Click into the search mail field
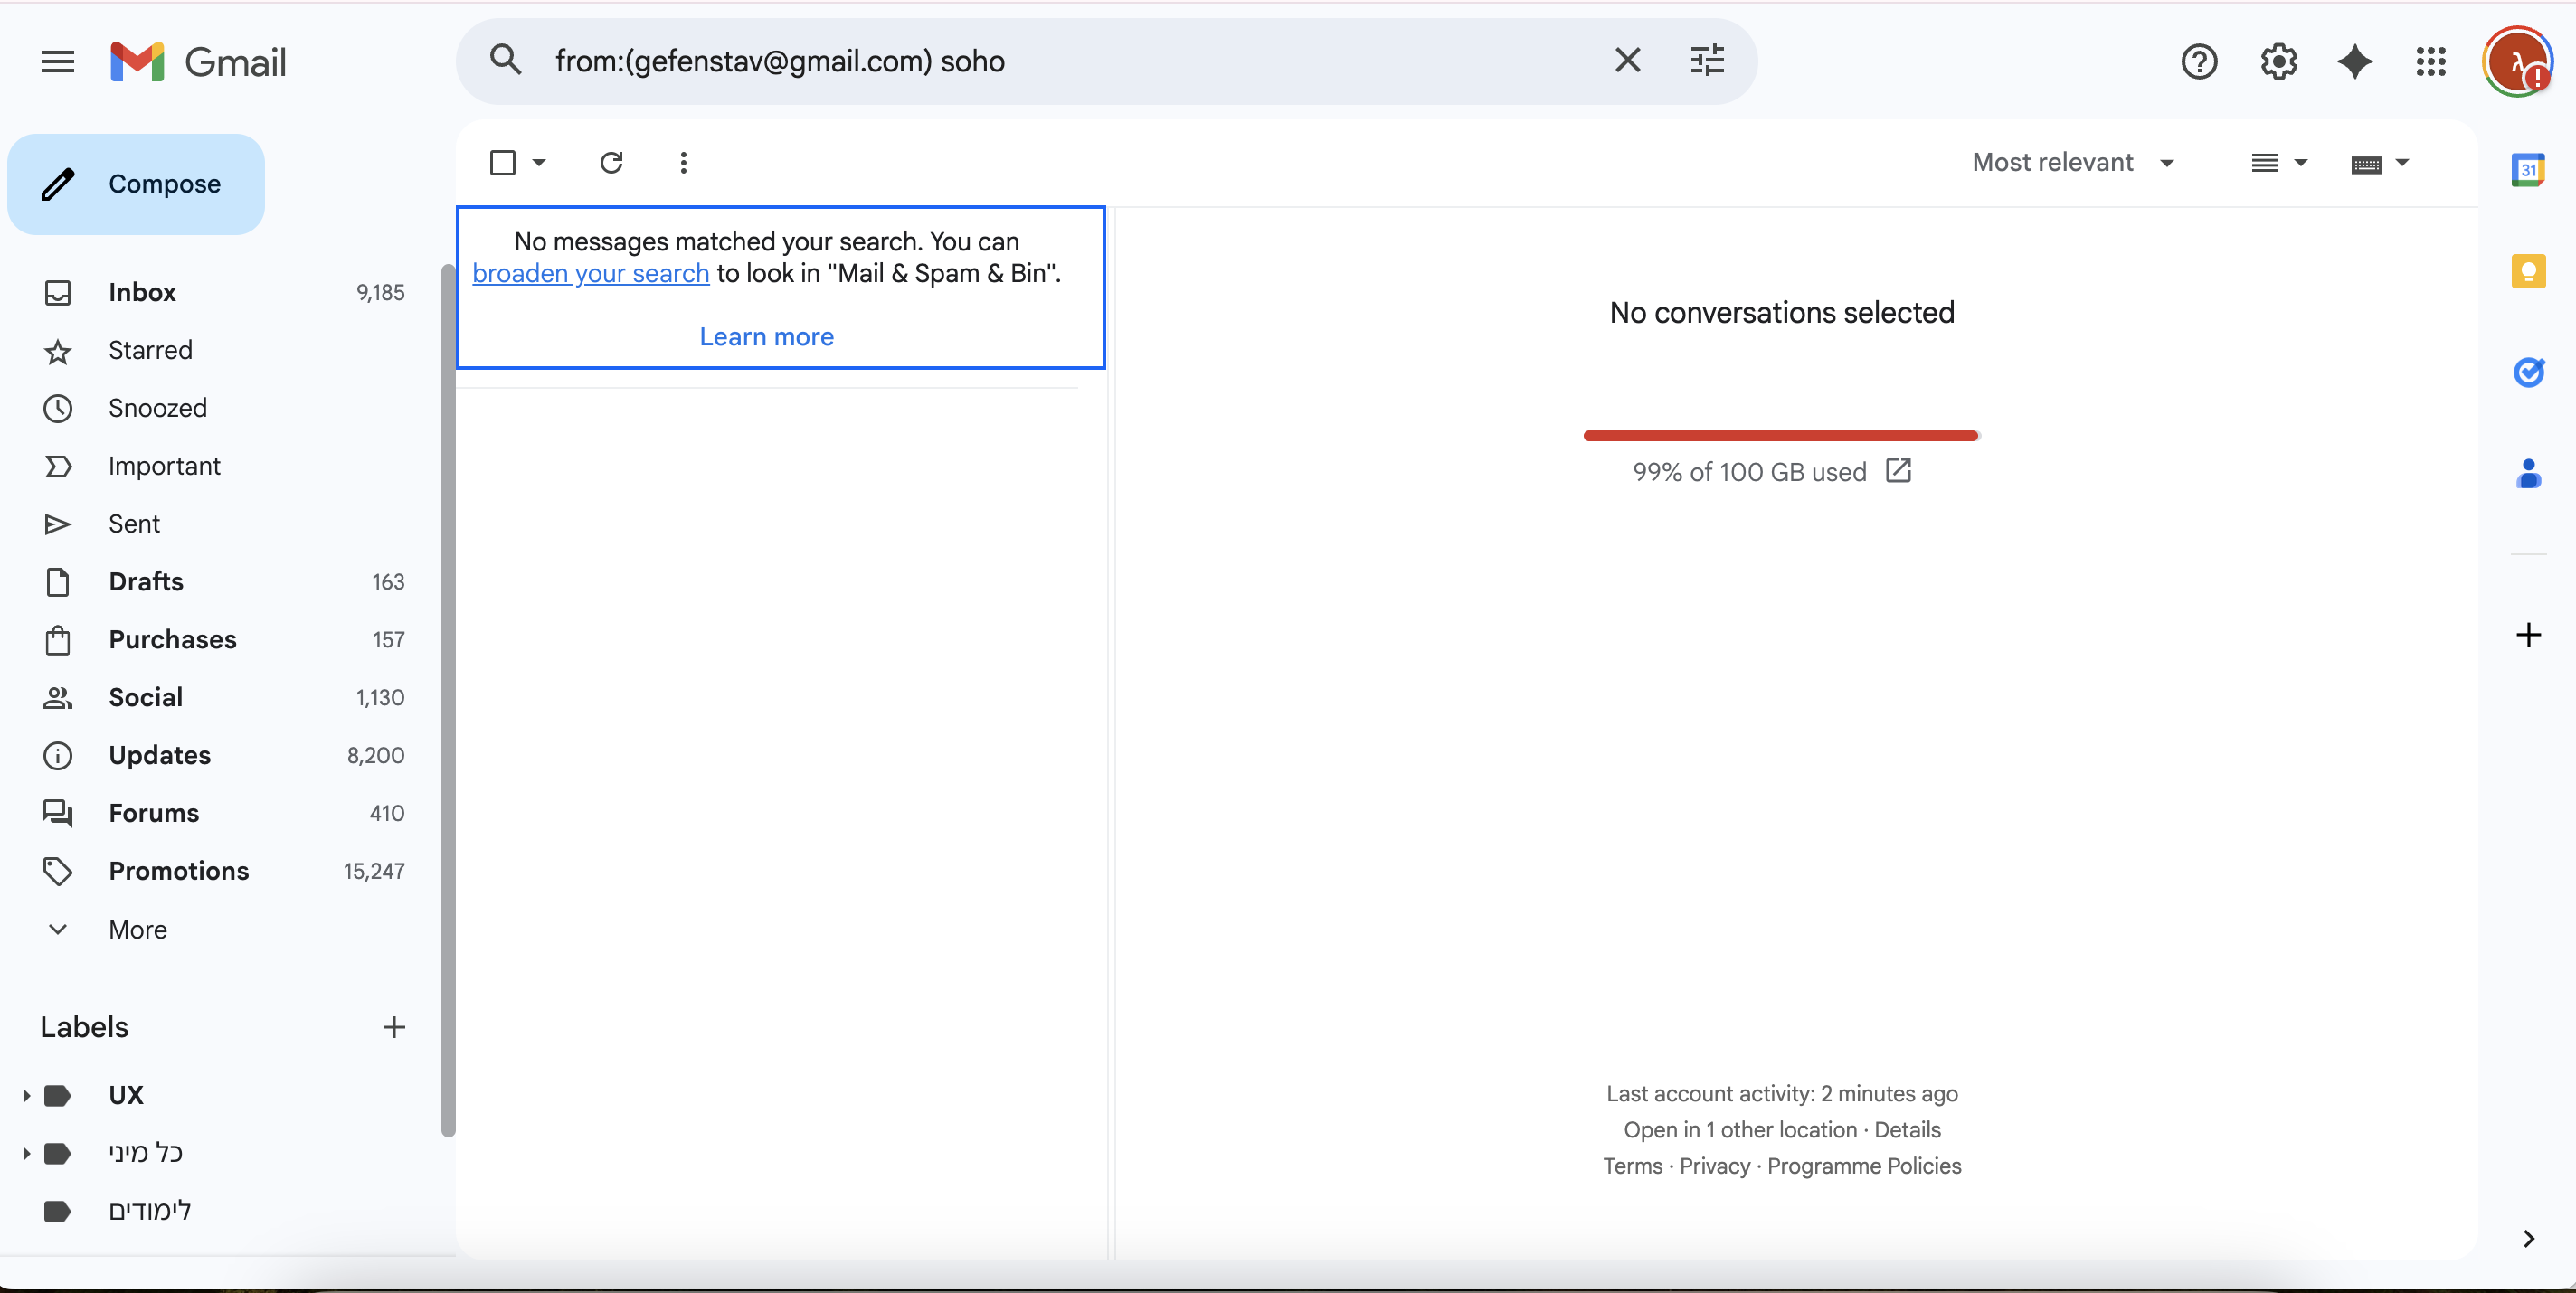 [1070, 61]
